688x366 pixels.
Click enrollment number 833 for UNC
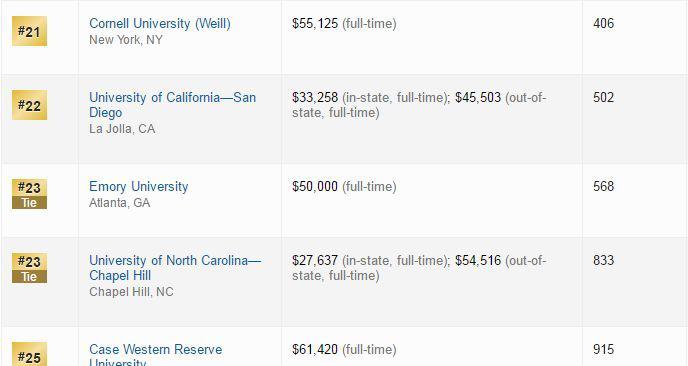[x=603, y=260]
